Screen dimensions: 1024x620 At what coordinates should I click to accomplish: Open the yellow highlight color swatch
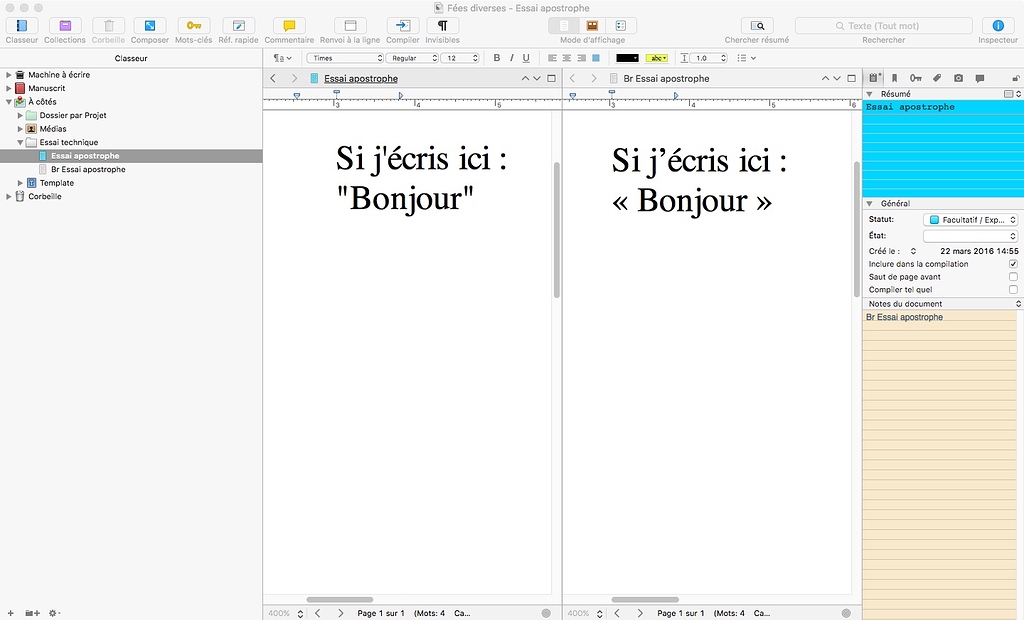pyautogui.click(x=656, y=58)
